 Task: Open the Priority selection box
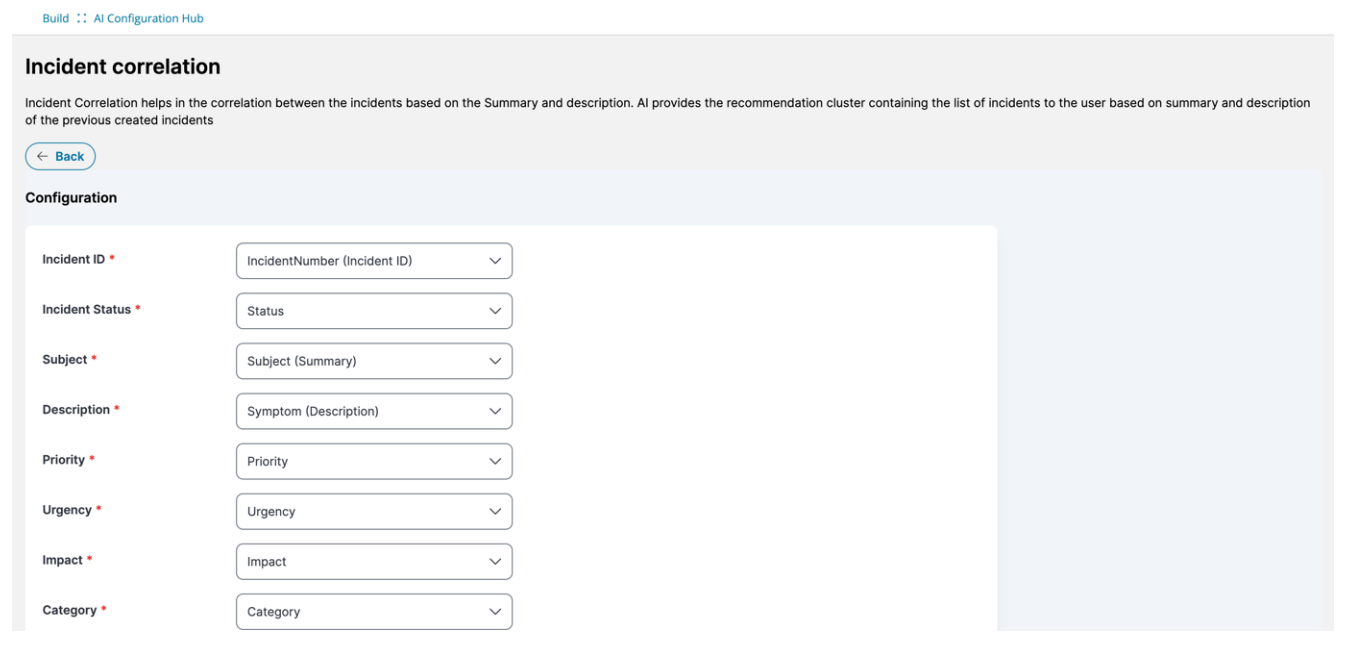360,461
